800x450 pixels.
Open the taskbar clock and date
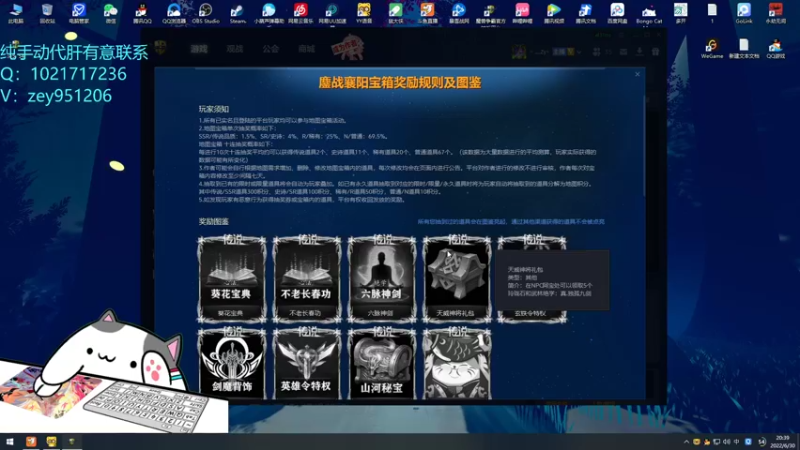tap(783, 442)
